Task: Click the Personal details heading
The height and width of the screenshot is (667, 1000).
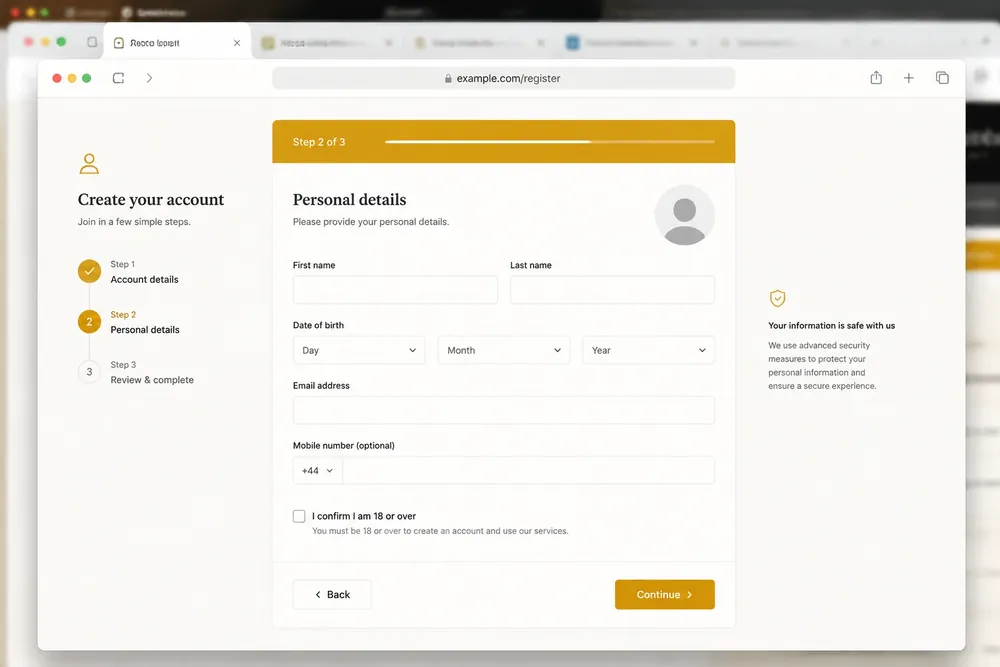Action: tap(349, 200)
